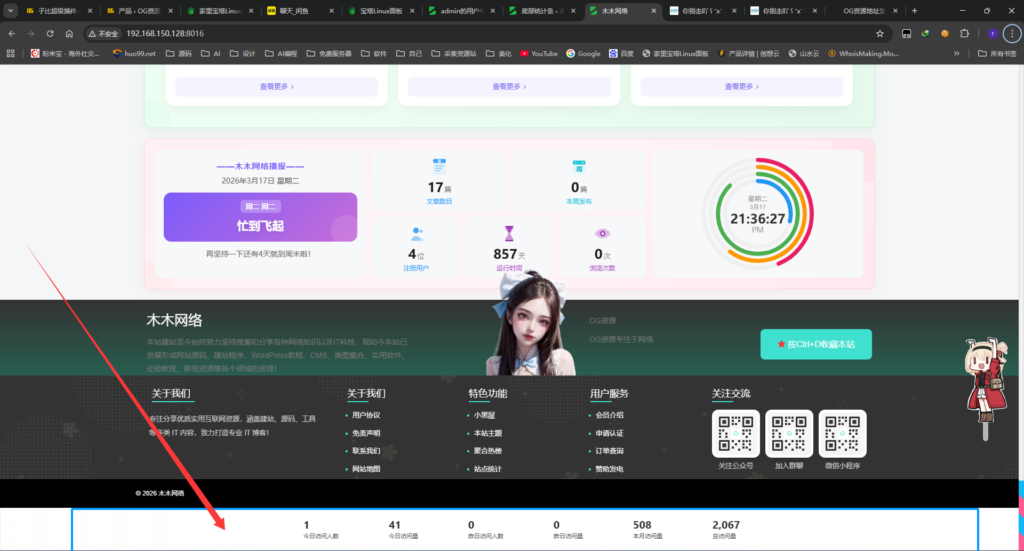Open the WhoisMaking bookmark

tap(863, 54)
